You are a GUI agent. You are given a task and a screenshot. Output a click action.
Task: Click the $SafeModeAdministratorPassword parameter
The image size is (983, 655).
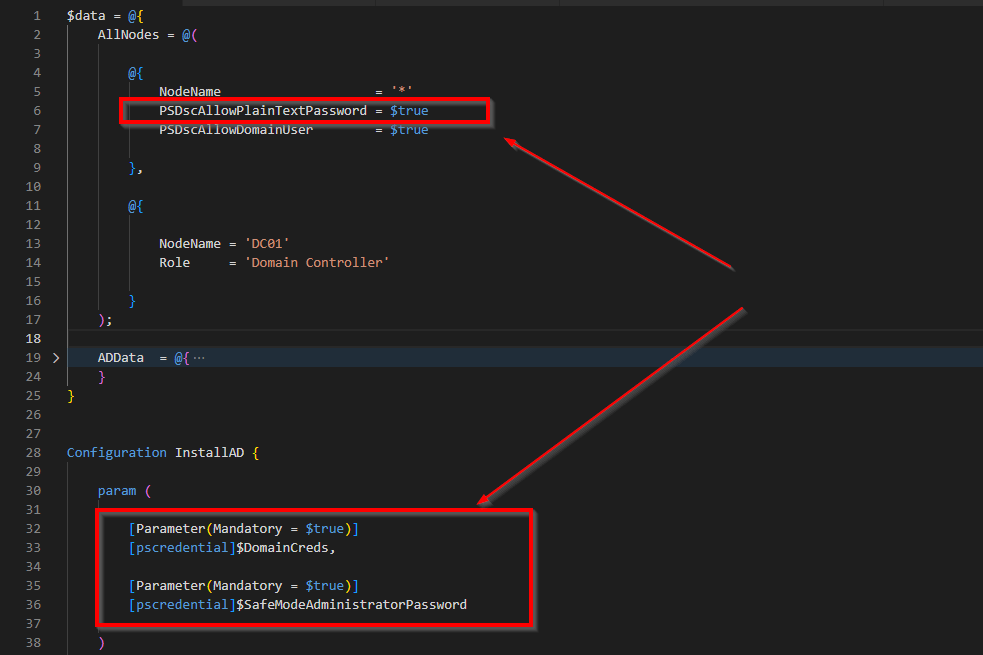click(351, 604)
